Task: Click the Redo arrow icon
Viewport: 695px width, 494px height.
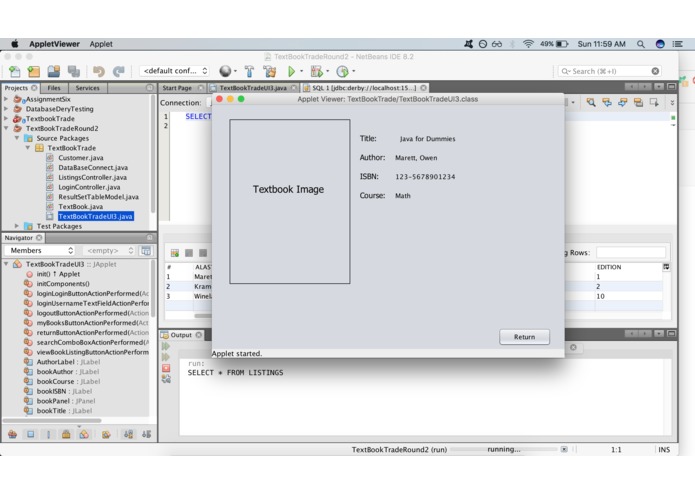Action: click(x=118, y=71)
